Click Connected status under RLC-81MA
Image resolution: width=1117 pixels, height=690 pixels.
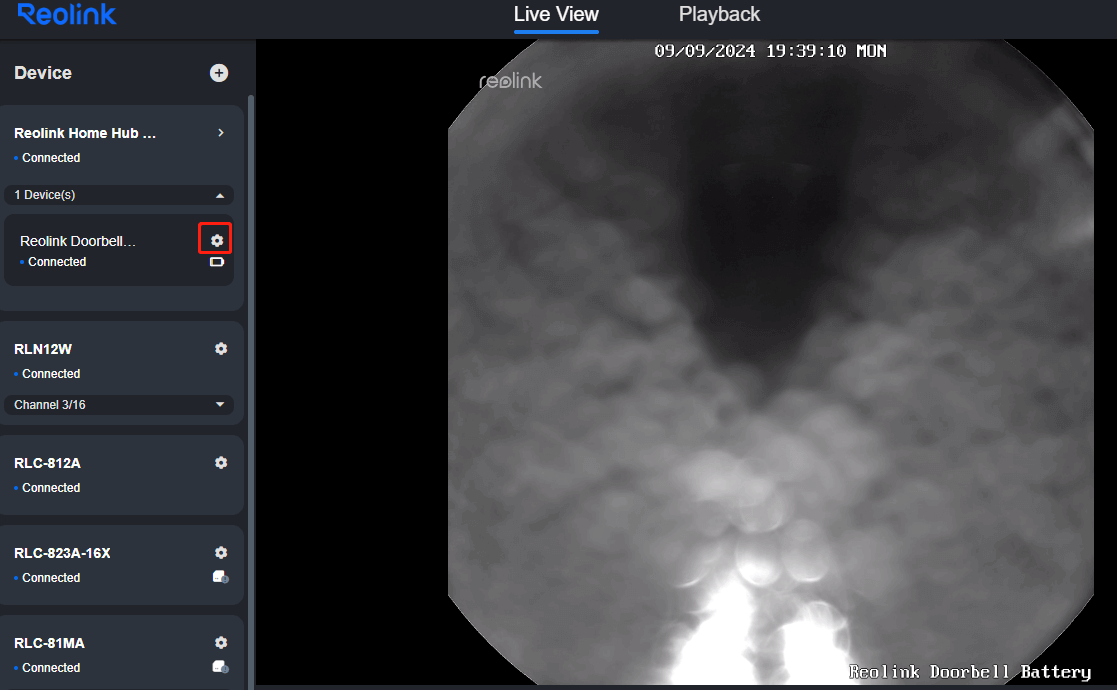coord(51,668)
